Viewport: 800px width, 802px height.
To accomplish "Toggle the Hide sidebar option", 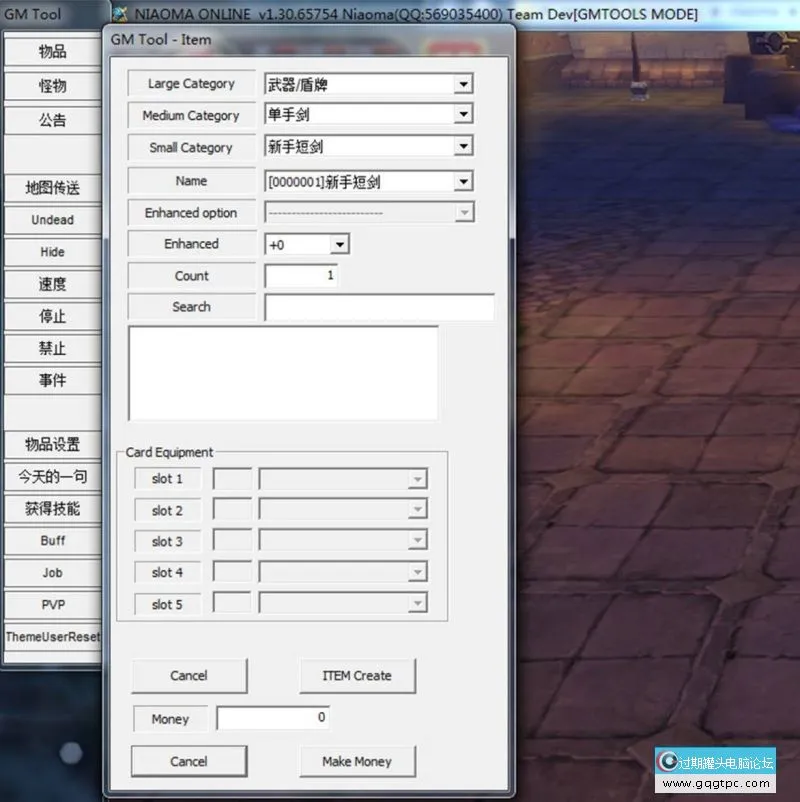I will [x=53, y=252].
